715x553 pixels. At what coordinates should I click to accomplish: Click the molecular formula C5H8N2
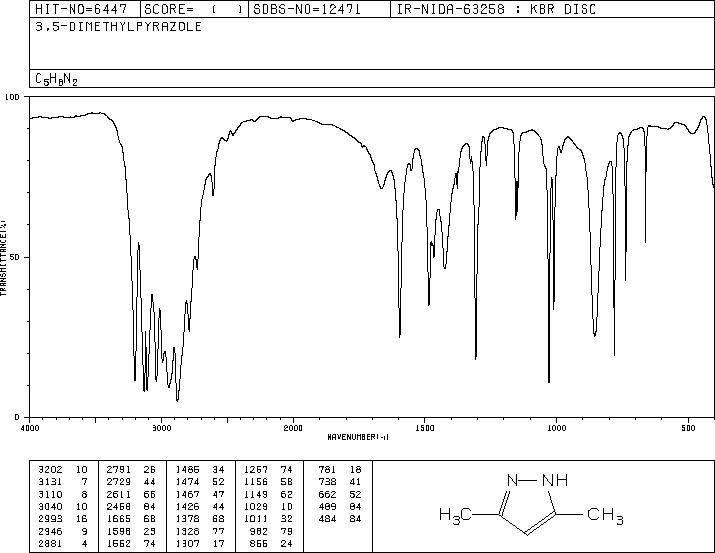point(56,79)
